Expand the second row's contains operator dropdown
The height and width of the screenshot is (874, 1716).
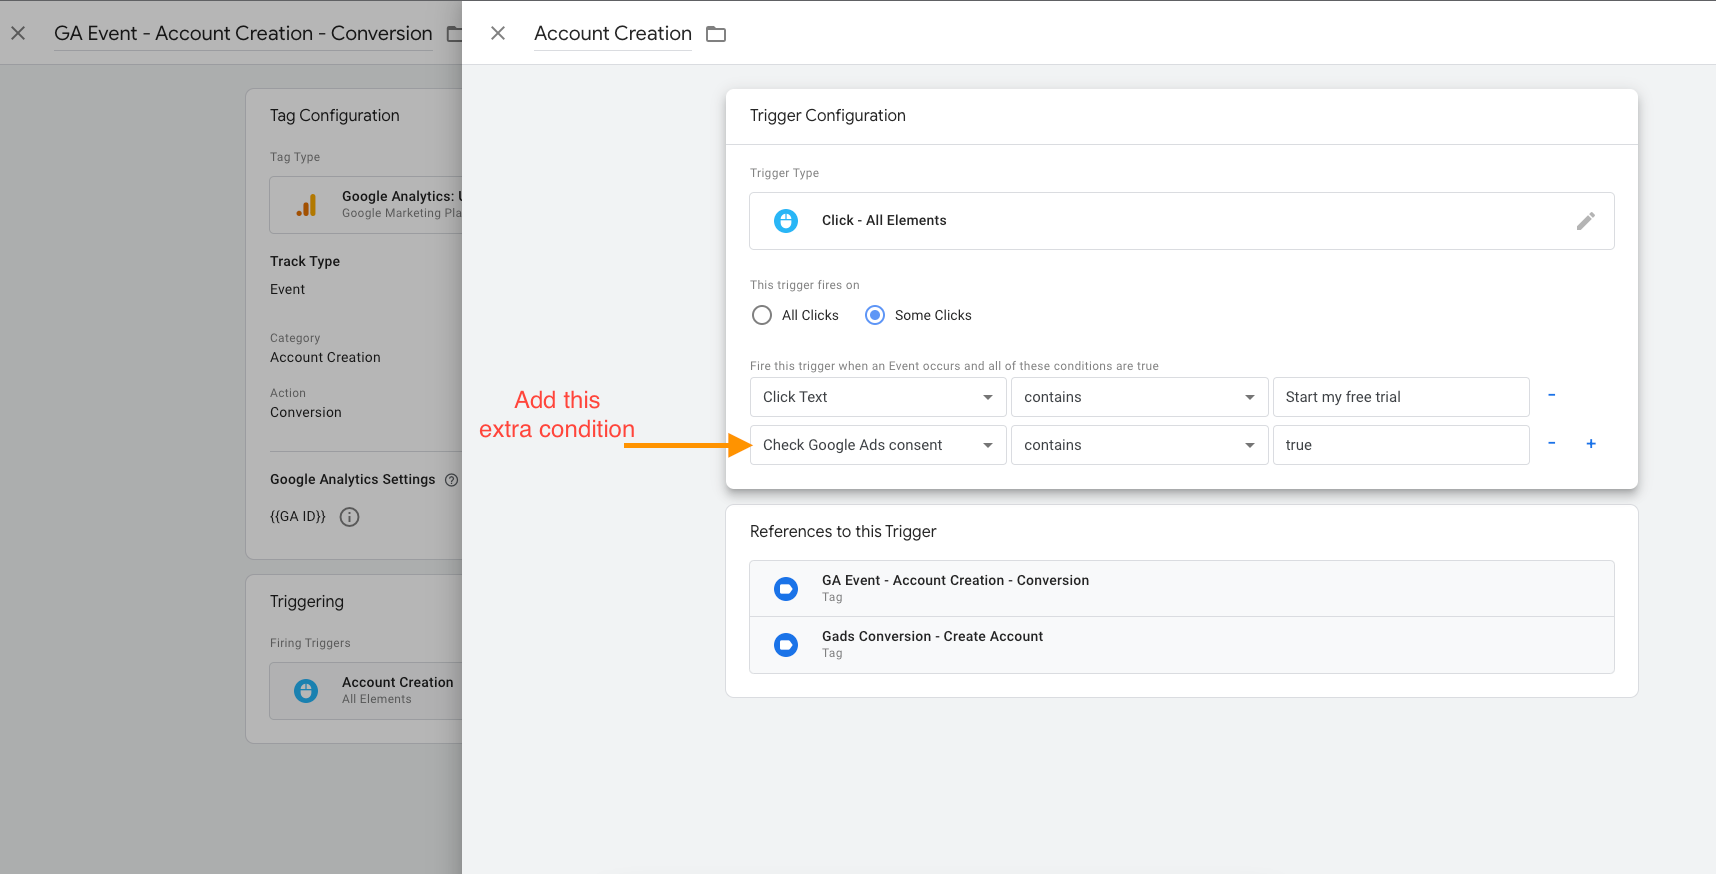click(x=1138, y=445)
